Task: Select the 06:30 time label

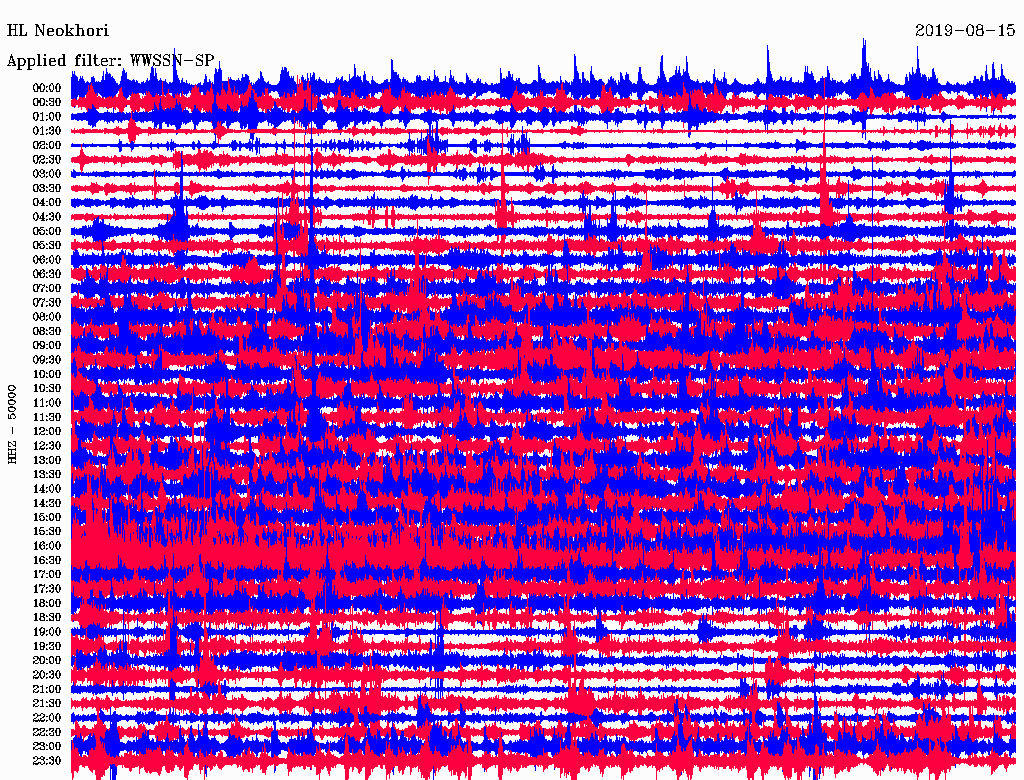Action: 47,274
